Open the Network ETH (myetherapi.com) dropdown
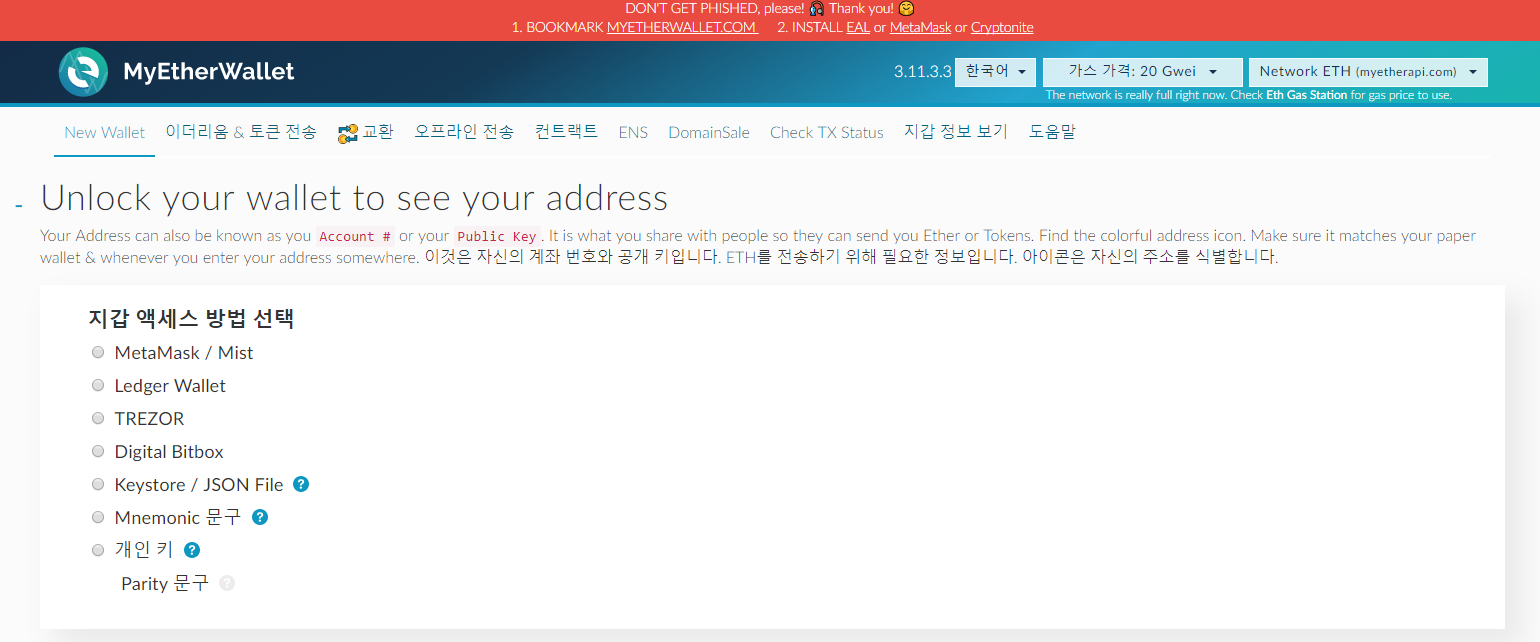The image size is (1540, 642). 1368,72
